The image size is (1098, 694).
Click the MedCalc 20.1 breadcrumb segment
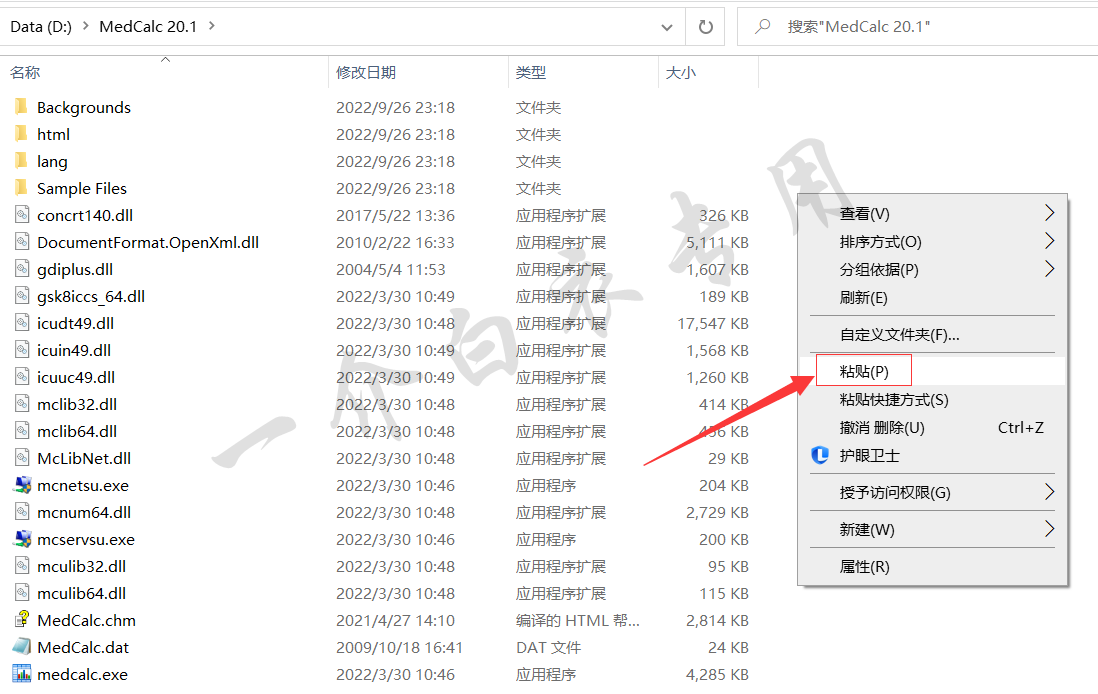(x=148, y=27)
